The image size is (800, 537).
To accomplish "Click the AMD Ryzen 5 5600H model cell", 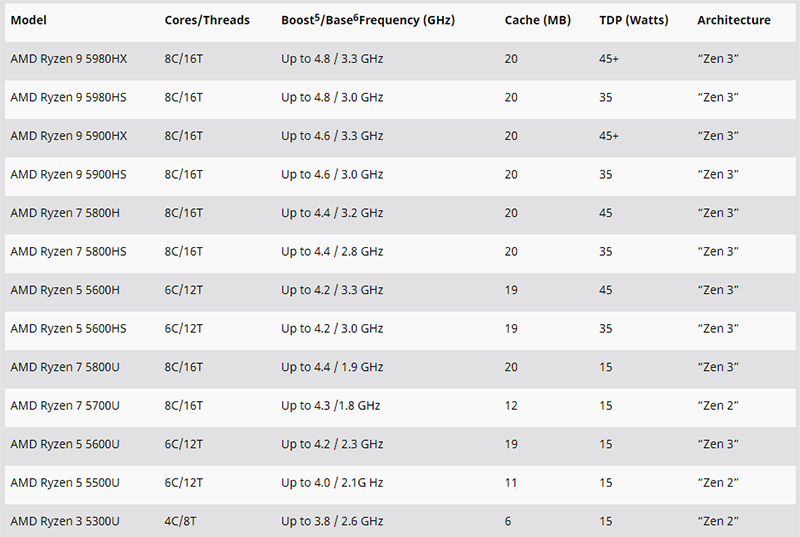I will (65, 290).
